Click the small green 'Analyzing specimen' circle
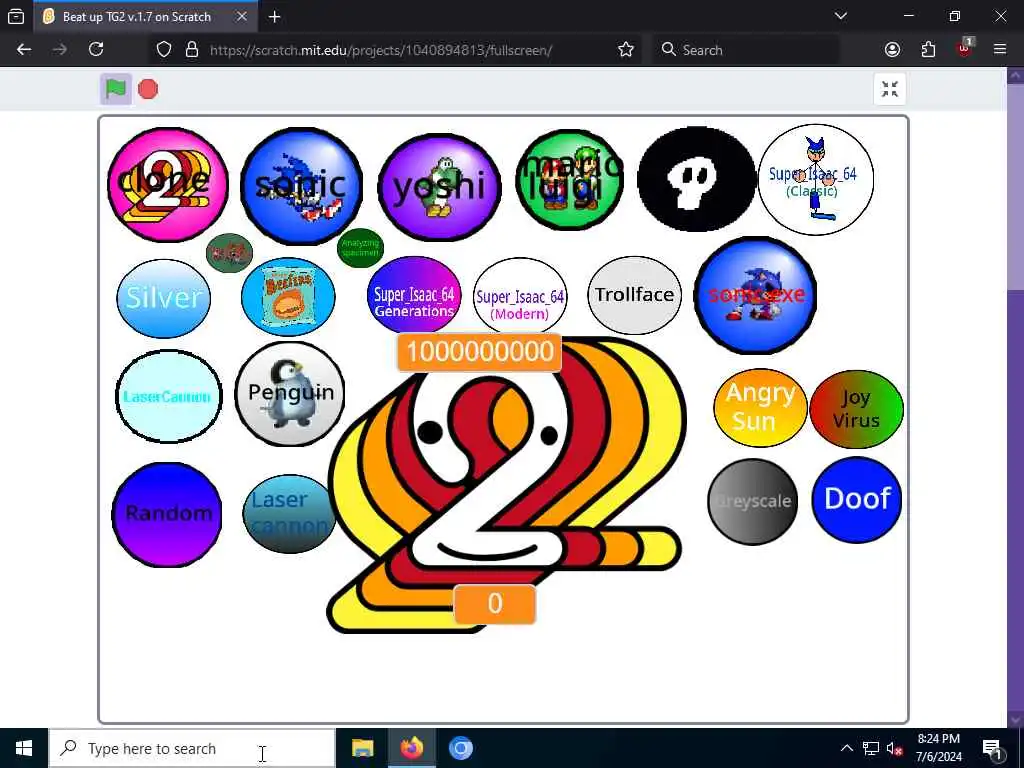The height and width of the screenshot is (768, 1024). tap(360, 248)
